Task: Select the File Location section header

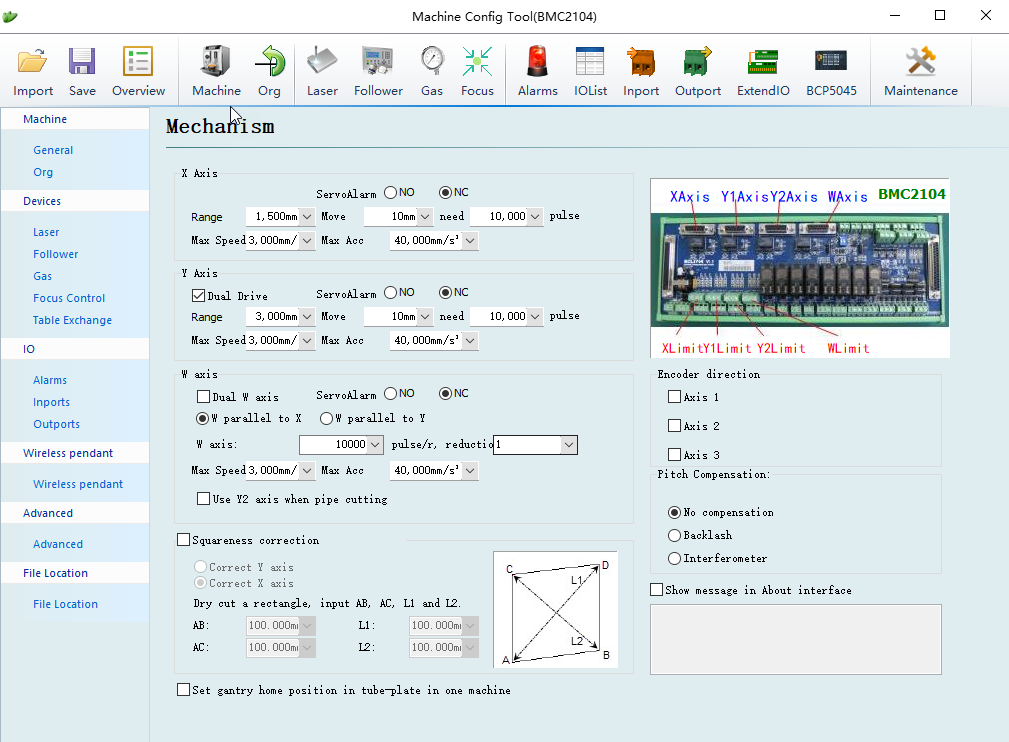Action: coord(75,573)
